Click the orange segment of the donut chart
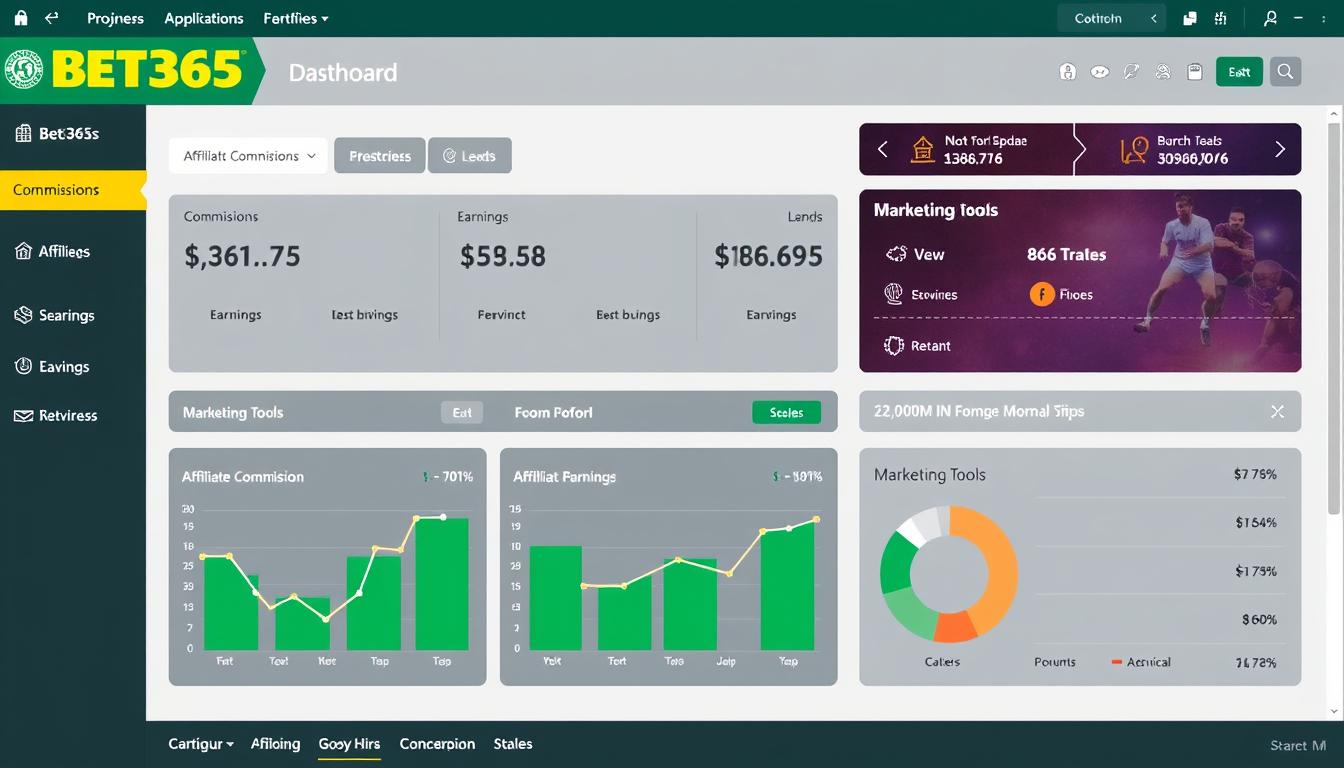 995,575
